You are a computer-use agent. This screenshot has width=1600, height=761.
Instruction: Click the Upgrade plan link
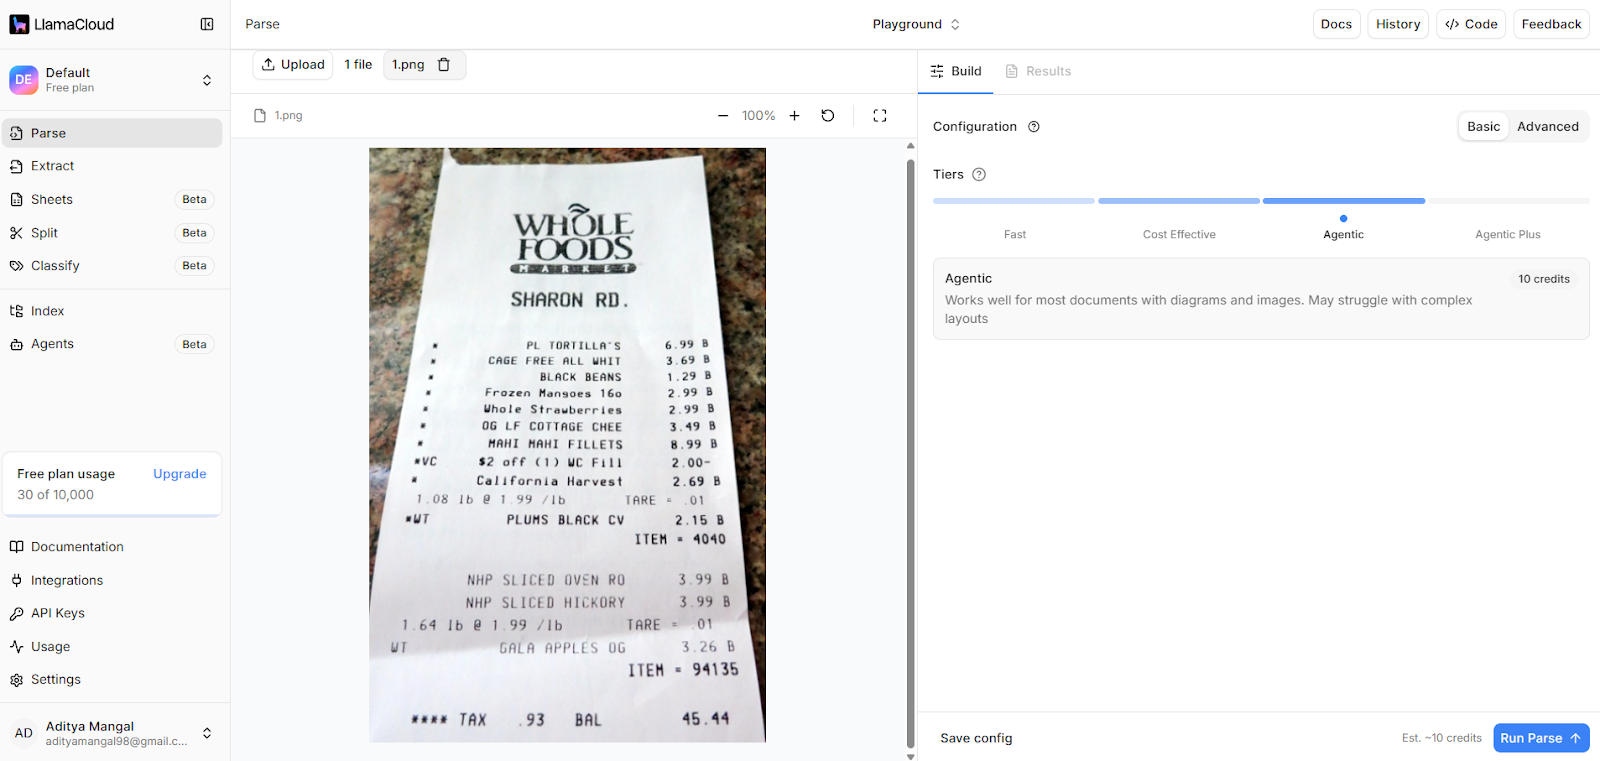pyautogui.click(x=180, y=474)
